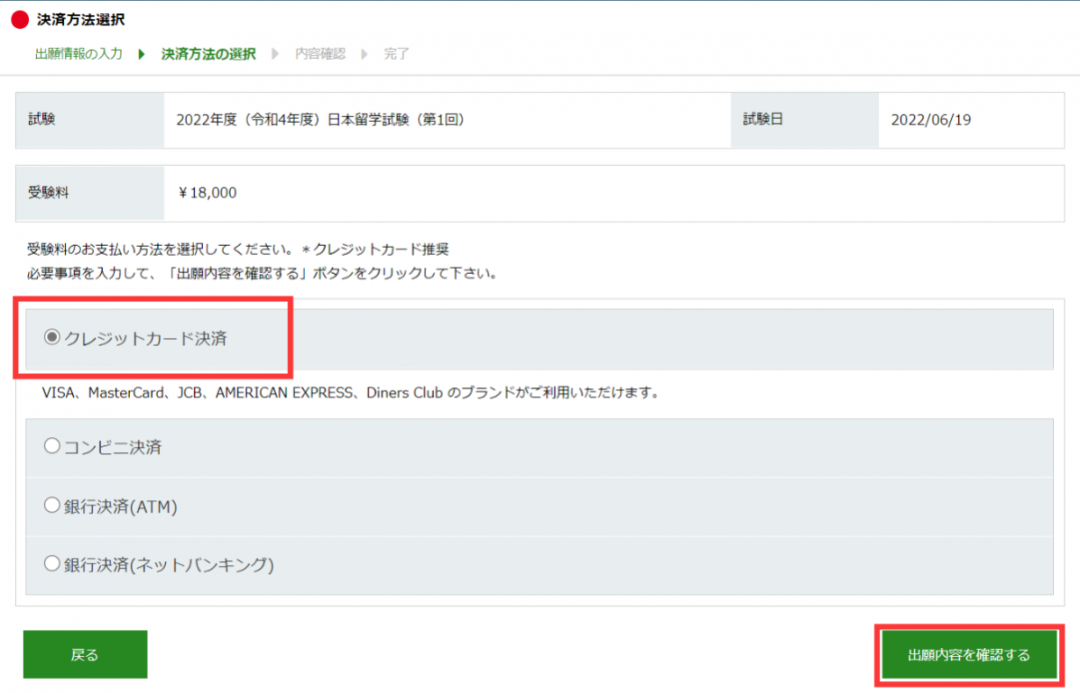Click exam name 2022年度 日本留学試験 text
Screen dimensions: 1080x693
point(320,120)
